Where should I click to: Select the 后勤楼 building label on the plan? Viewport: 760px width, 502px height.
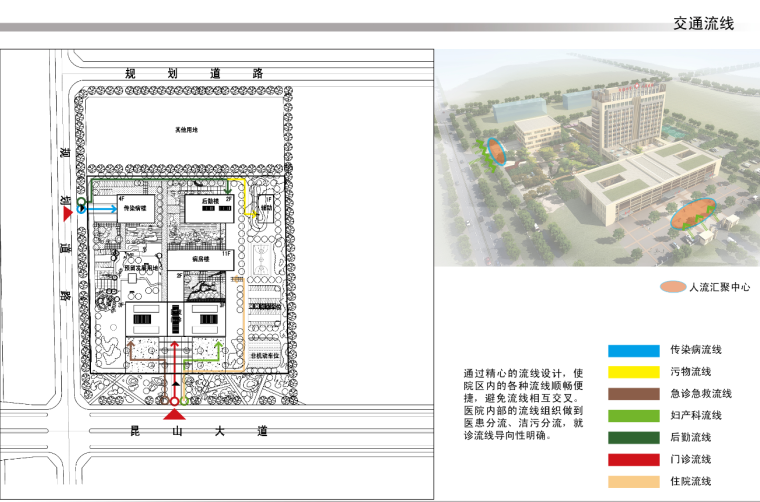(x=210, y=202)
